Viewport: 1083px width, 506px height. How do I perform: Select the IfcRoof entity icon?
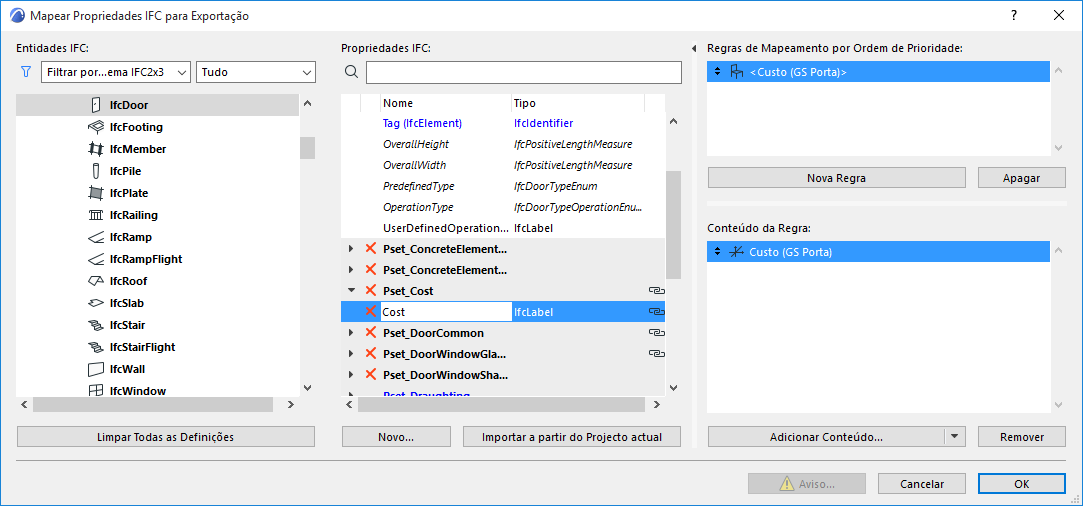coord(95,281)
